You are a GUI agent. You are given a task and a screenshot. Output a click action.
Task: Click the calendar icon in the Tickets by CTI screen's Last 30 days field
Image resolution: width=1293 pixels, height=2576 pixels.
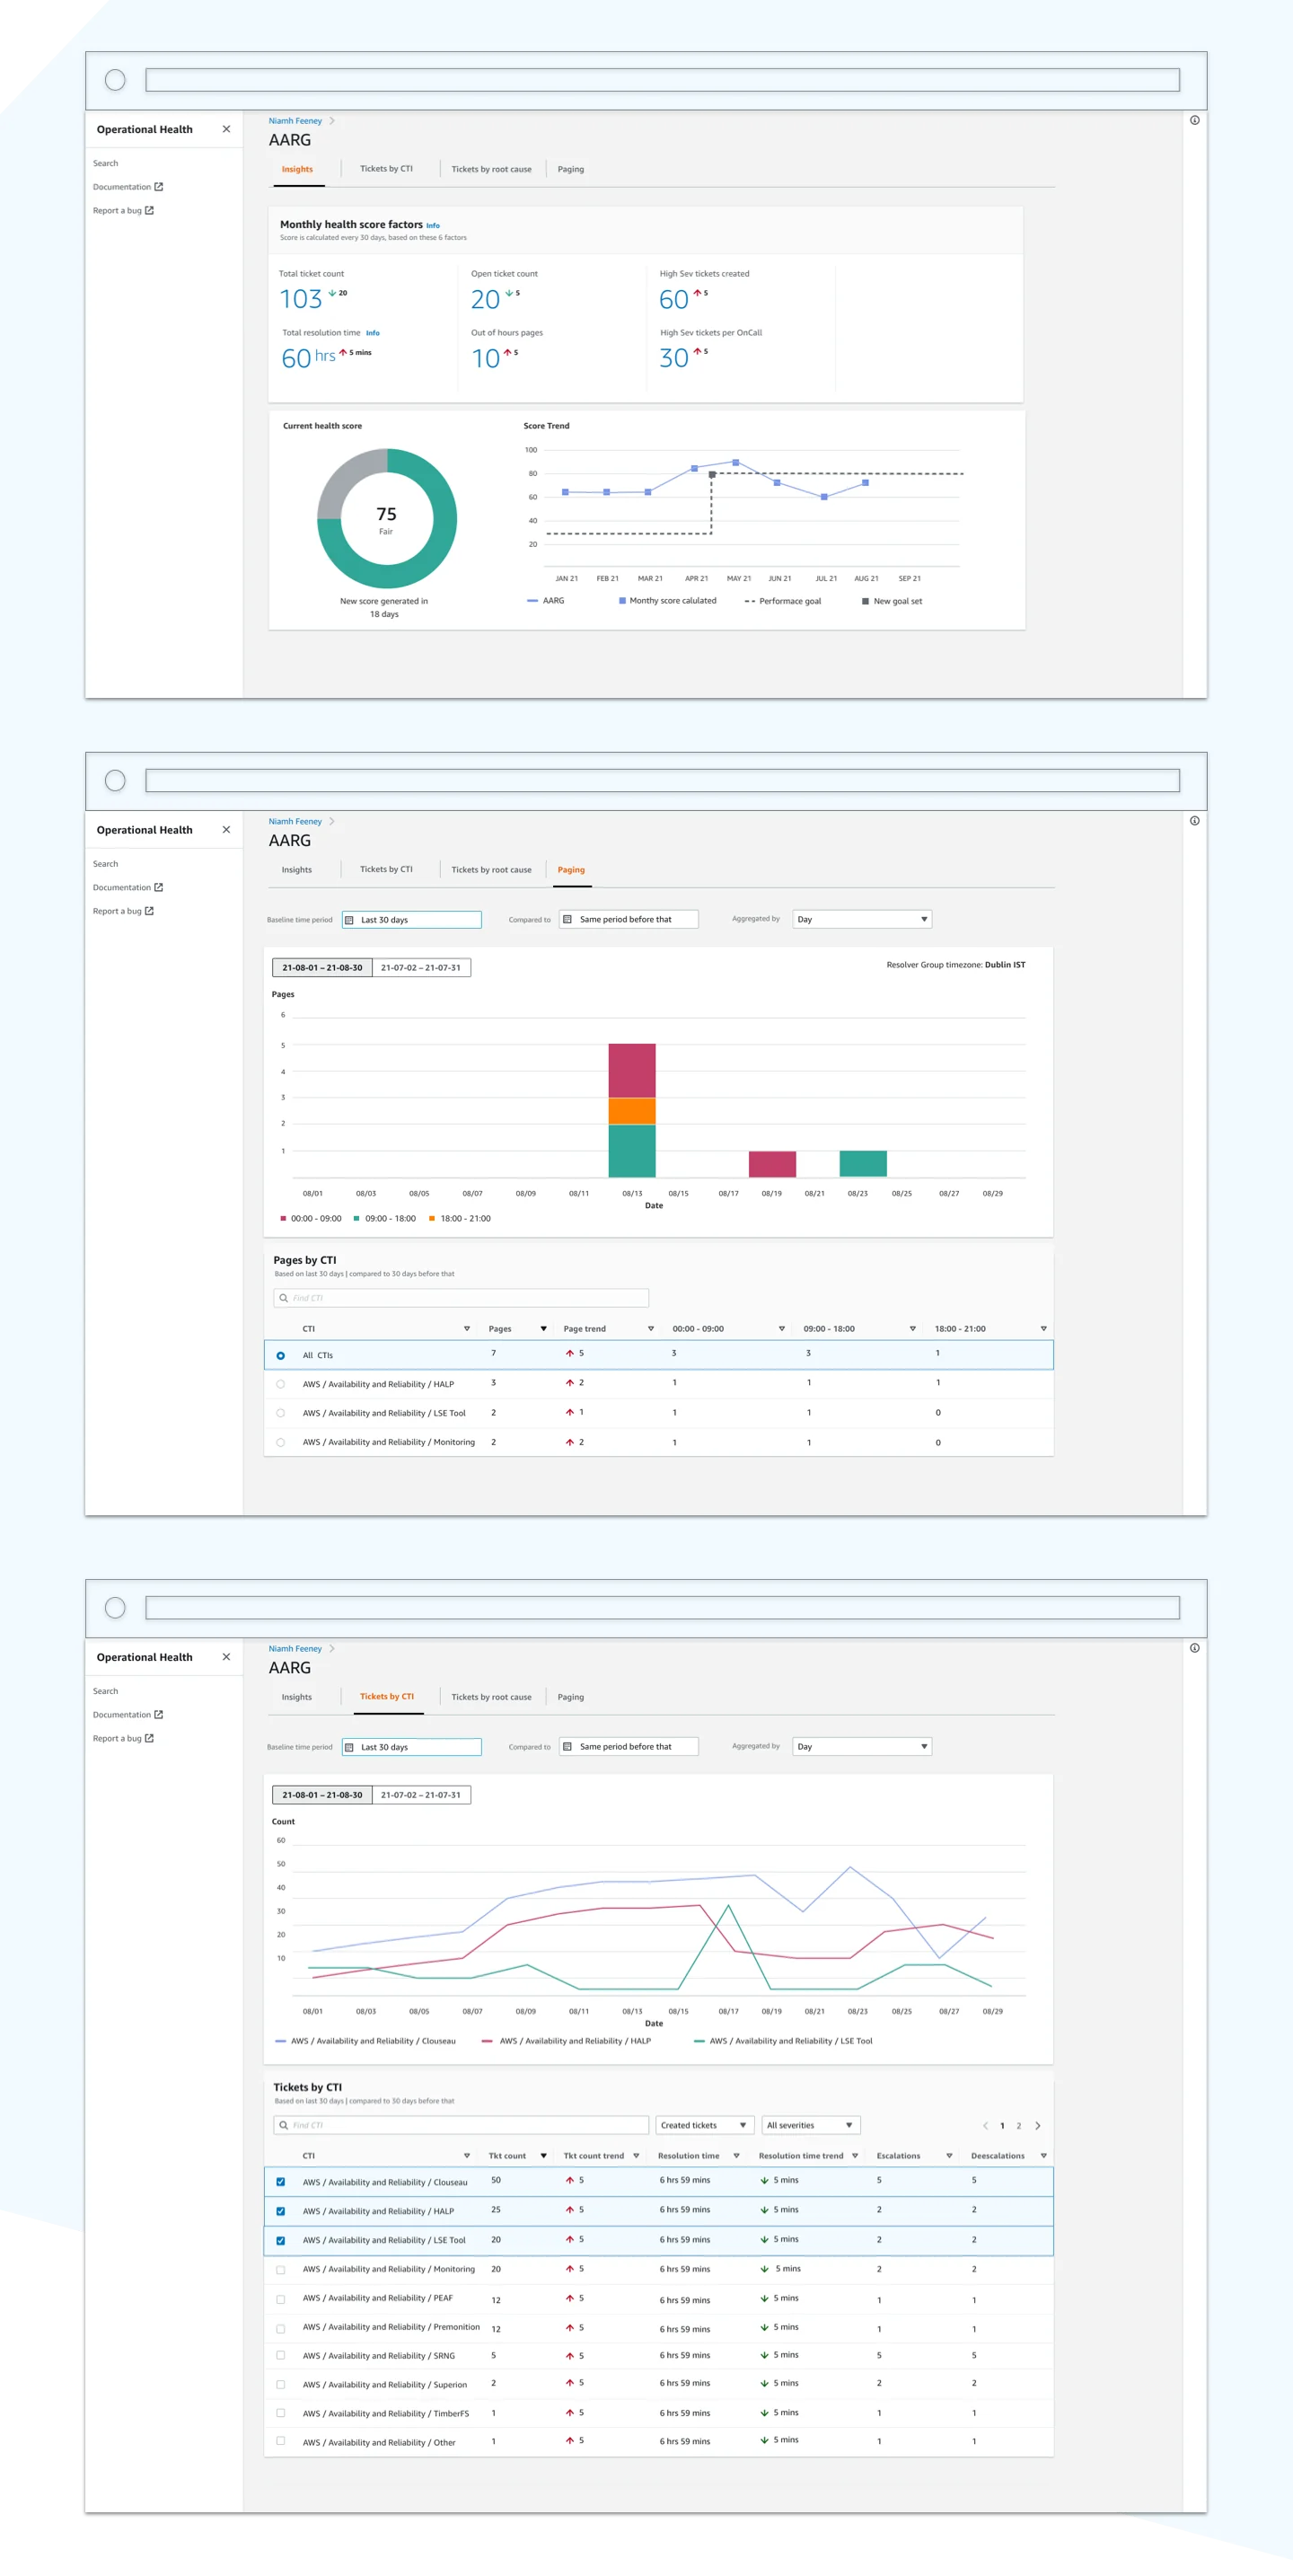[x=349, y=1747]
